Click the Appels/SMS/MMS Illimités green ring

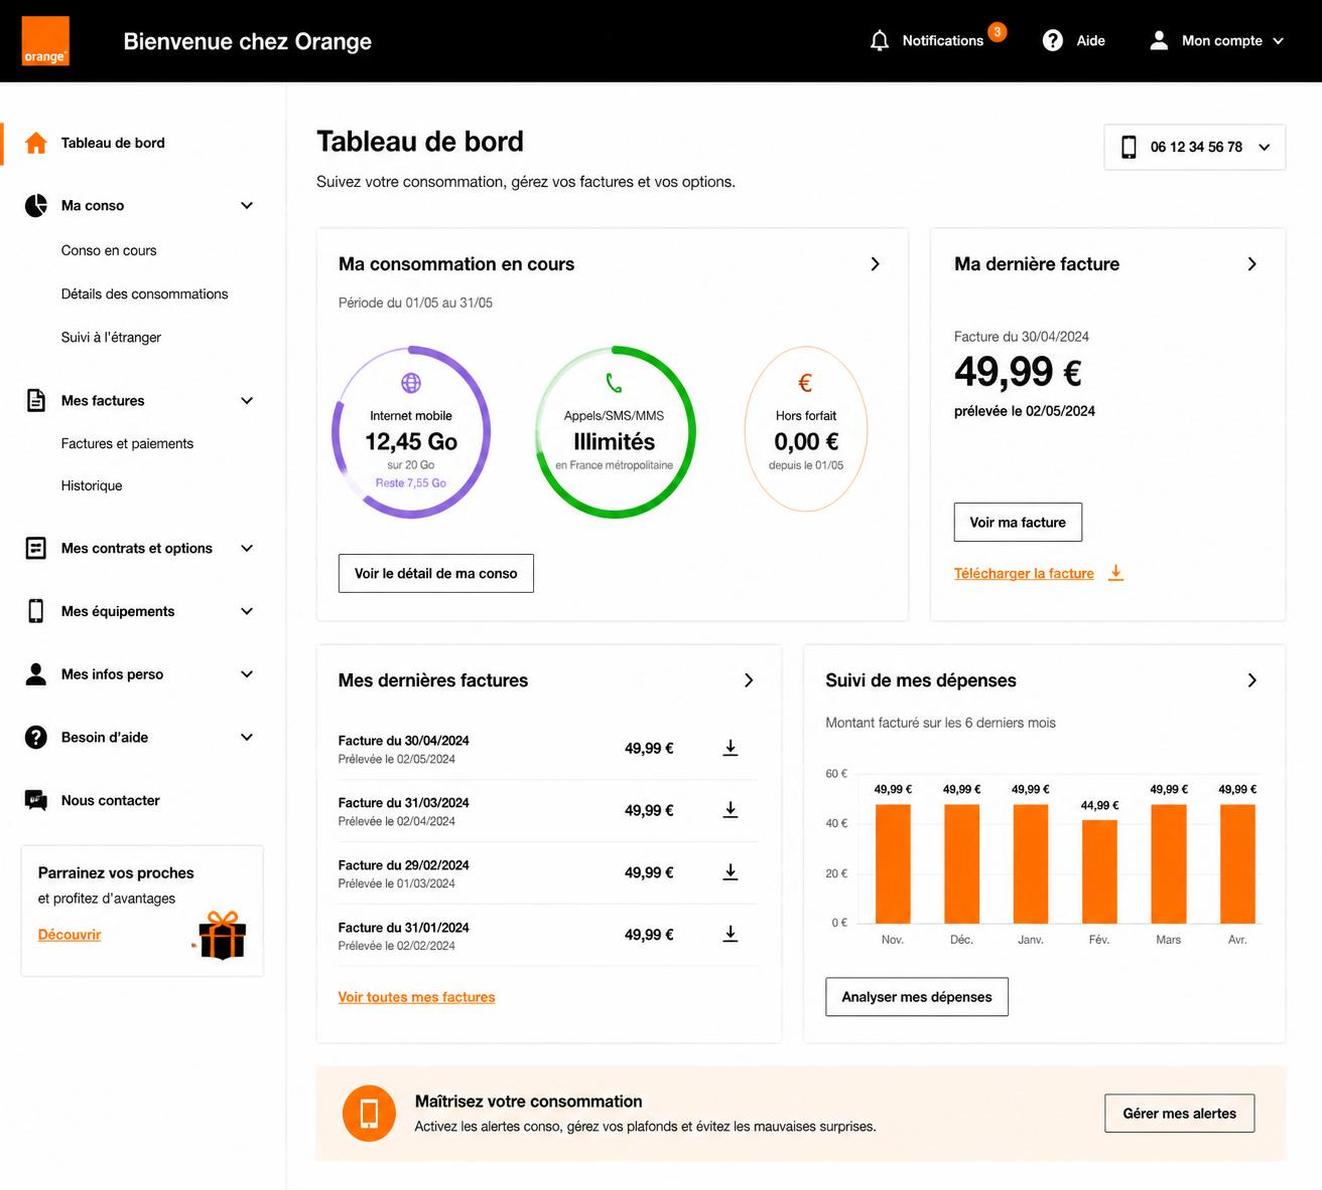pyautogui.click(x=615, y=432)
